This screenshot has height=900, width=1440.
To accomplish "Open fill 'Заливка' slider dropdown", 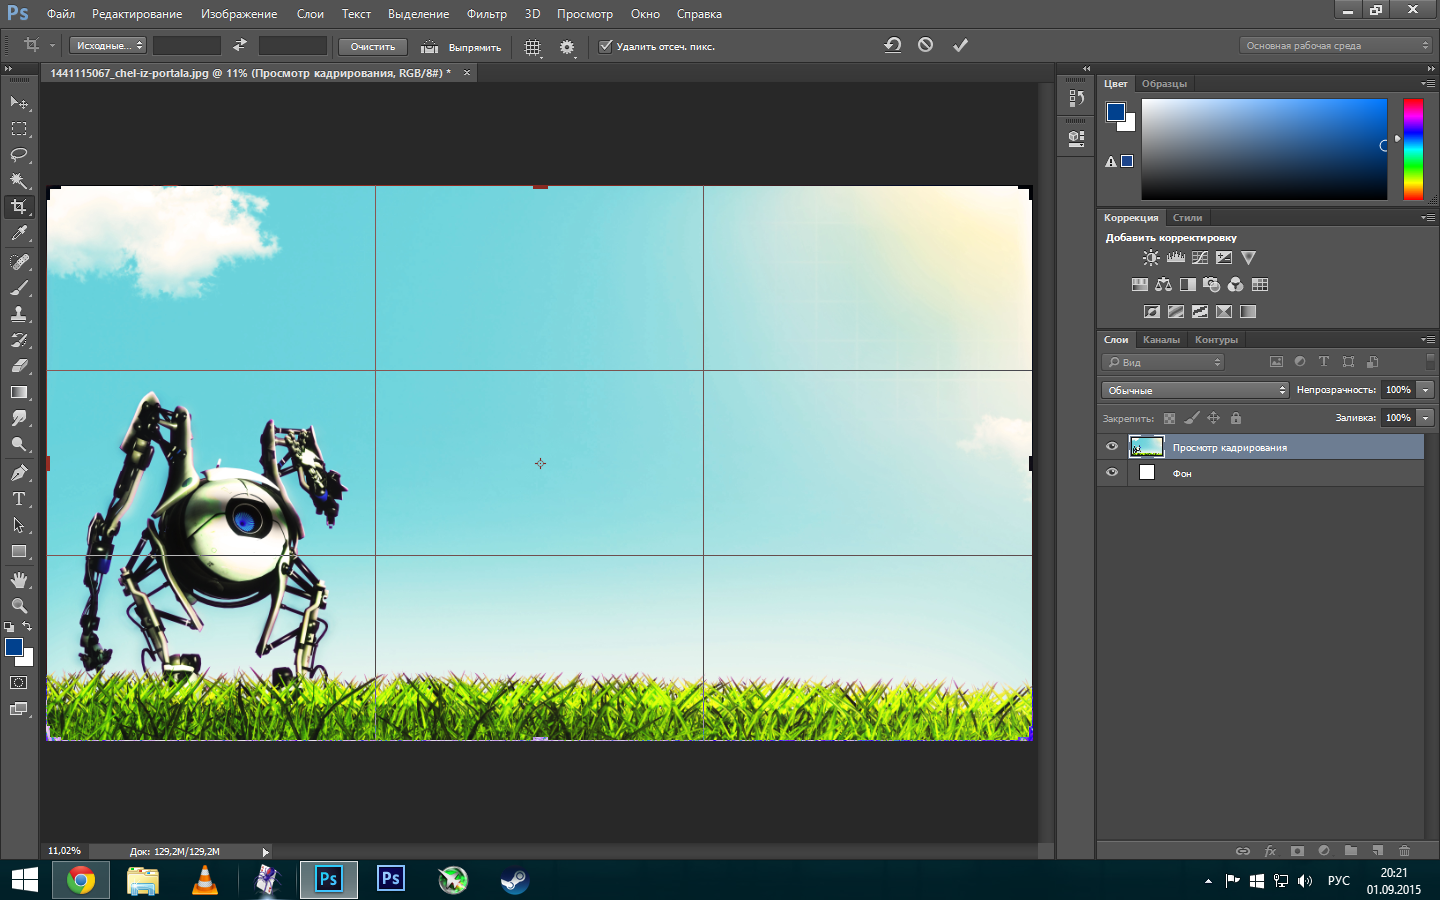I will (x=1426, y=418).
